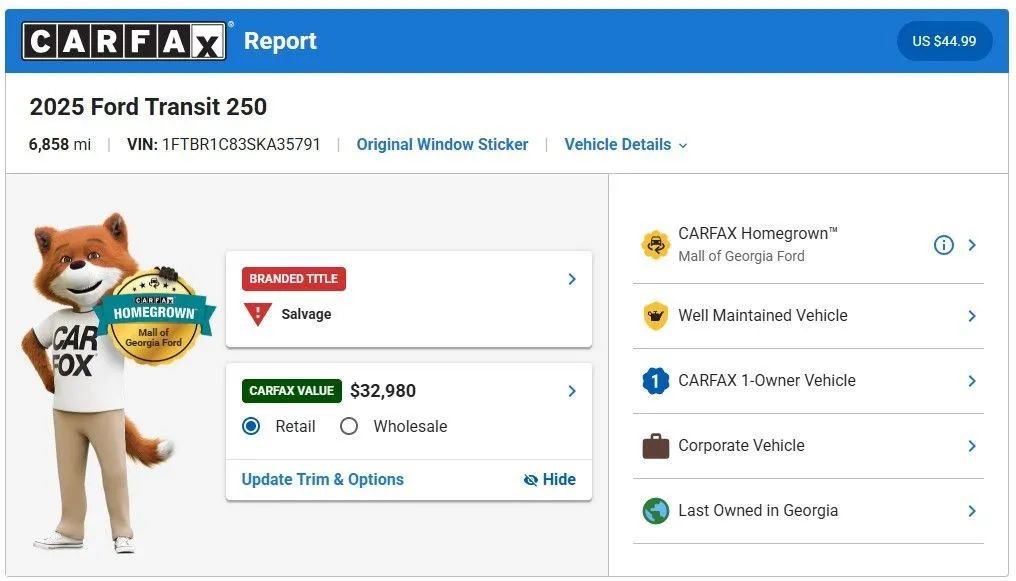The width and height of the screenshot is (1016, 581).
Task: Open the CARFAX Homegrown info icon
Action: (x=943, y=245)
